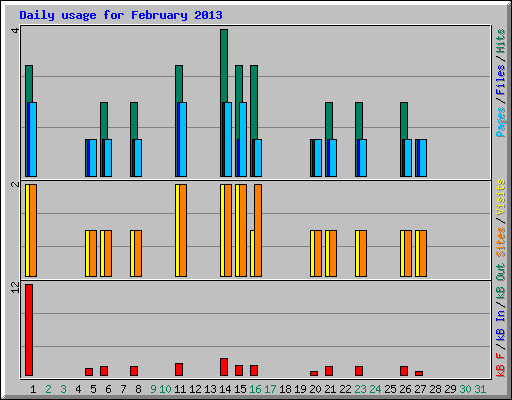Screen dimensions: 512x400
Task: Select day label 26 on the x-axis
Action: click(405, 389)
